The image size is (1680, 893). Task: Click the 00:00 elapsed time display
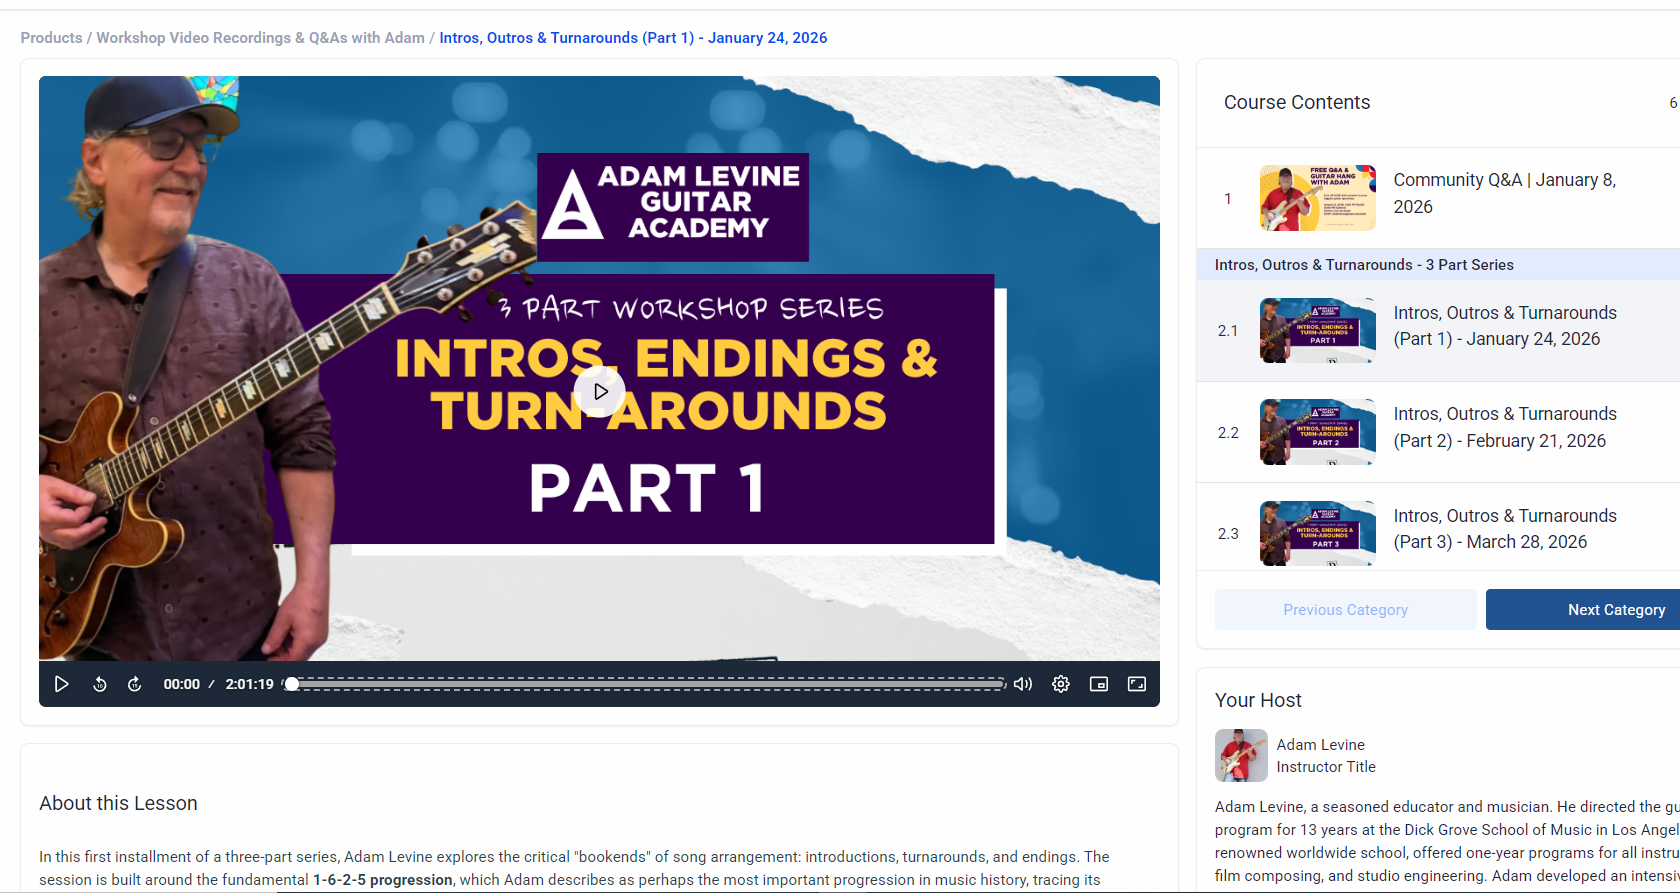[181, 684]
